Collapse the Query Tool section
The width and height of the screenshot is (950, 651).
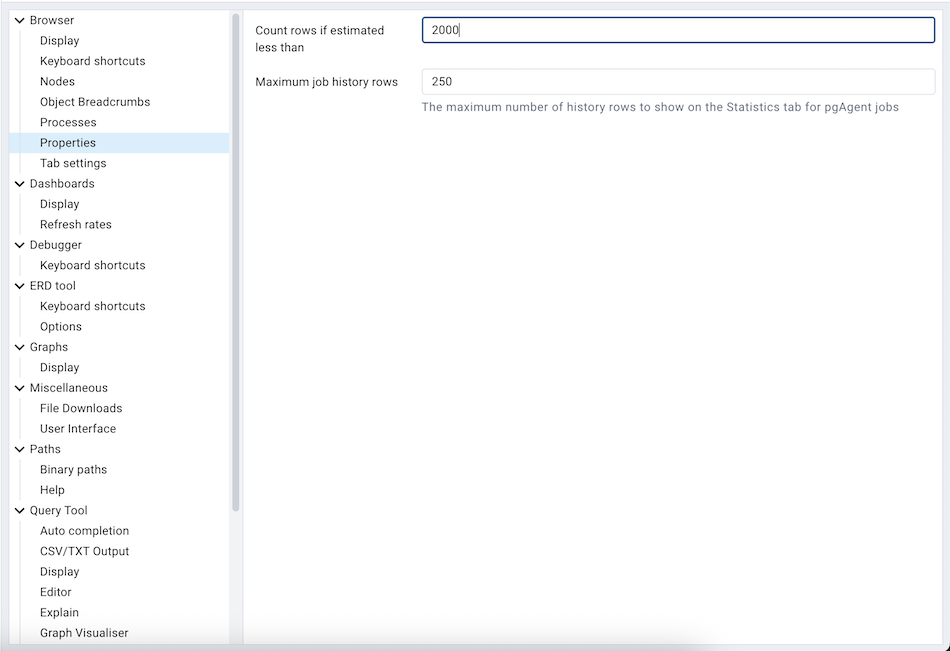click(18, 509)
